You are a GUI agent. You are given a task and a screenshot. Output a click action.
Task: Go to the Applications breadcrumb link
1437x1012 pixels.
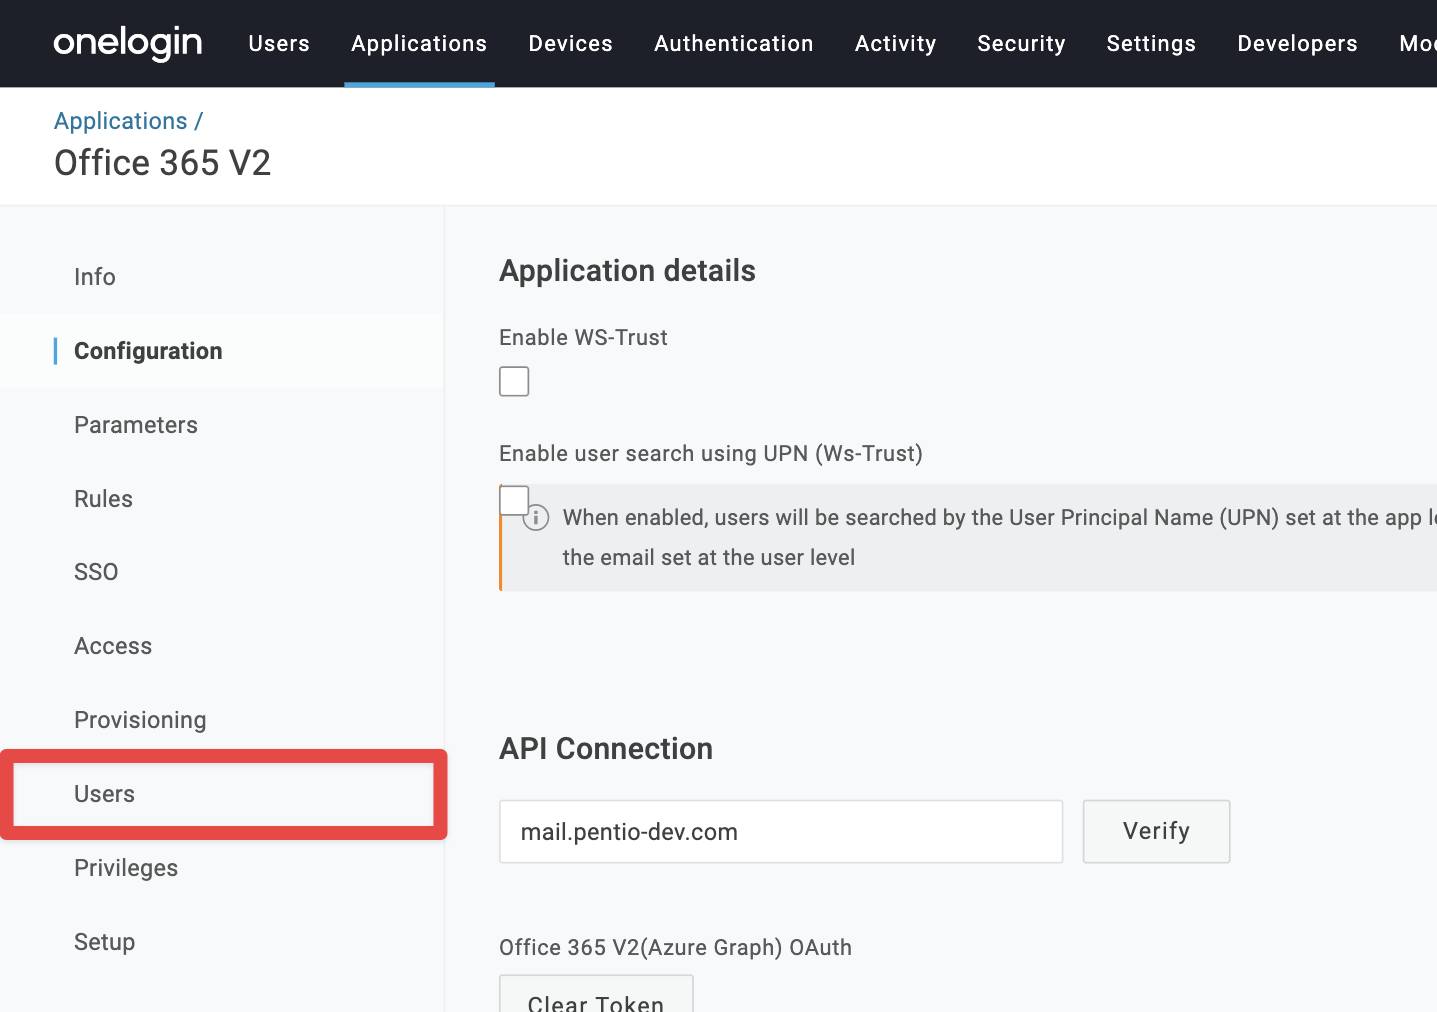121,121
